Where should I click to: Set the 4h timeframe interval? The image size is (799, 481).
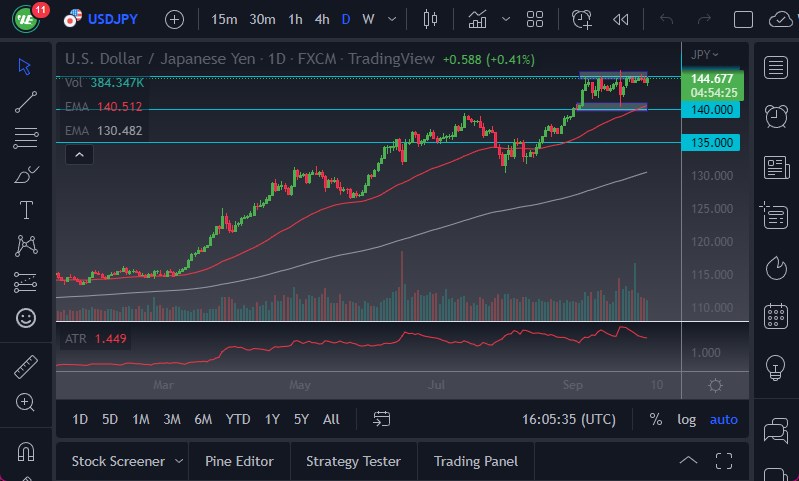point(321,19)
